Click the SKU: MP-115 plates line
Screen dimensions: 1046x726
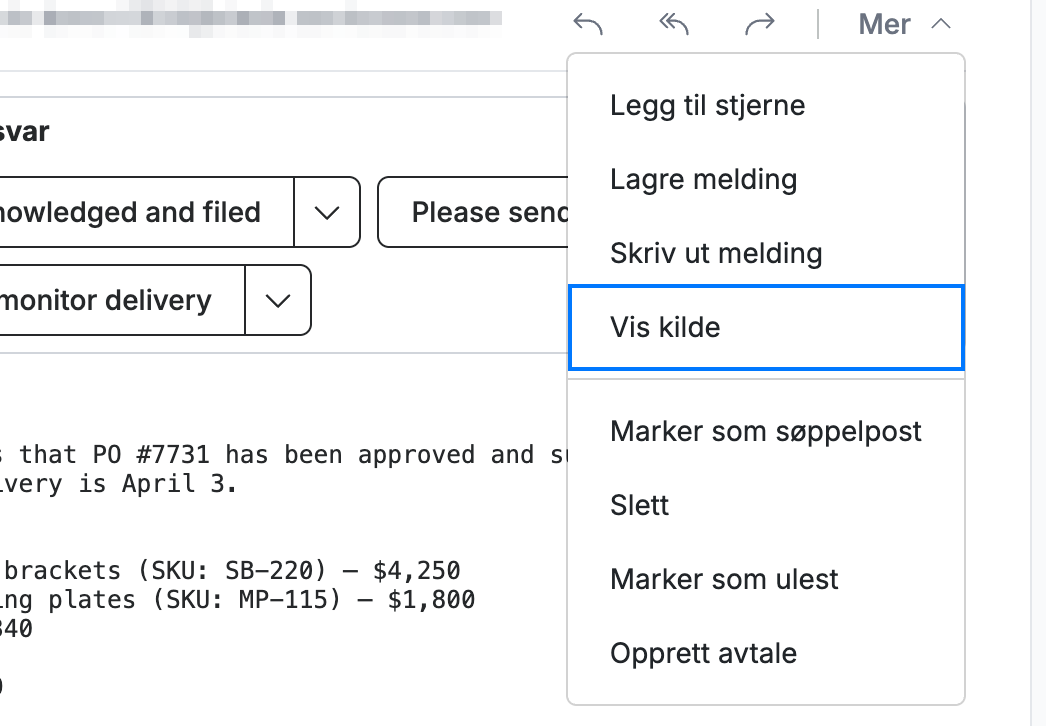pos(237,599)
